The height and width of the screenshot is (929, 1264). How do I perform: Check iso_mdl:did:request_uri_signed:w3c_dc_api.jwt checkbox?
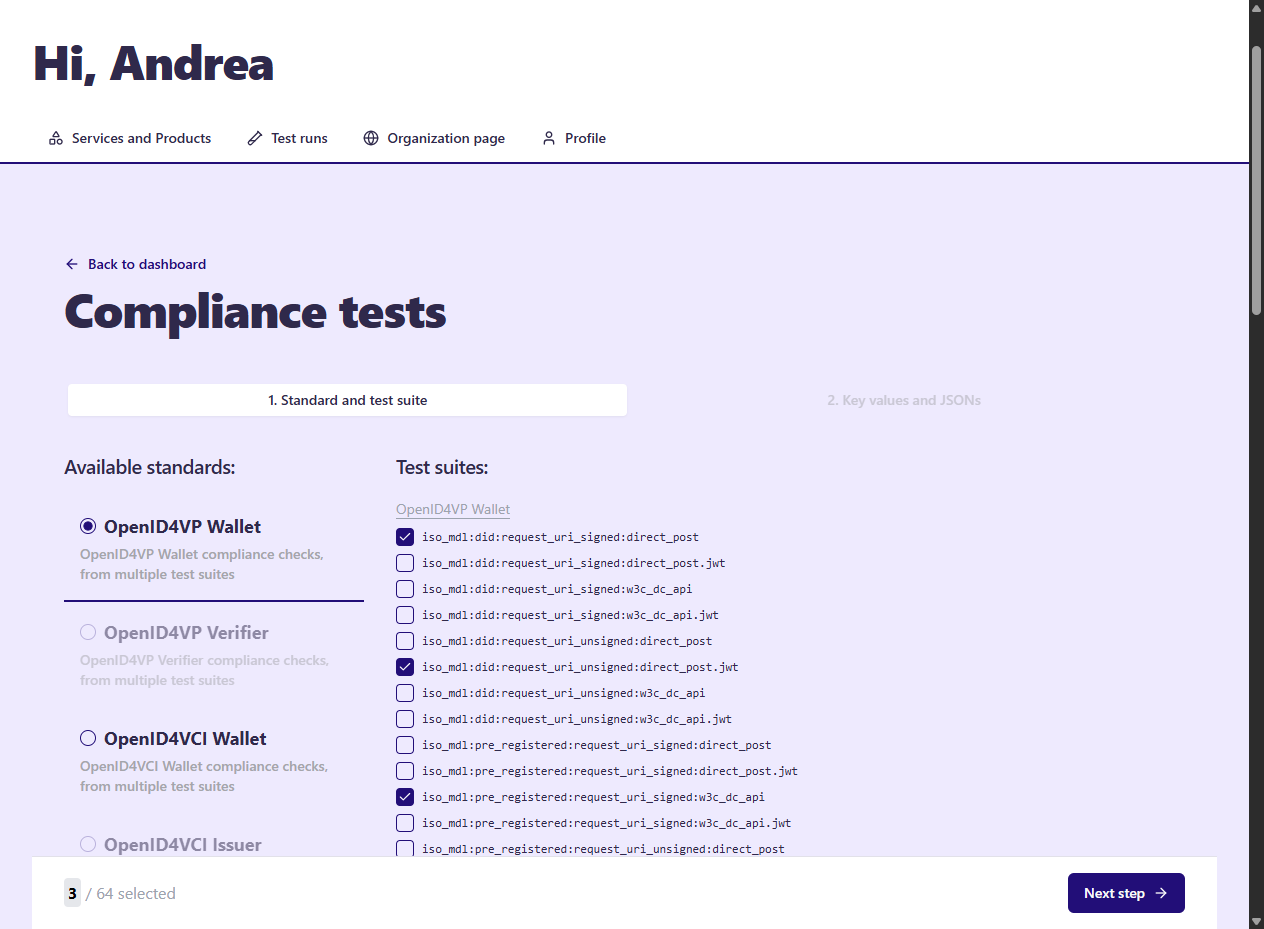[x=405, y=615]
